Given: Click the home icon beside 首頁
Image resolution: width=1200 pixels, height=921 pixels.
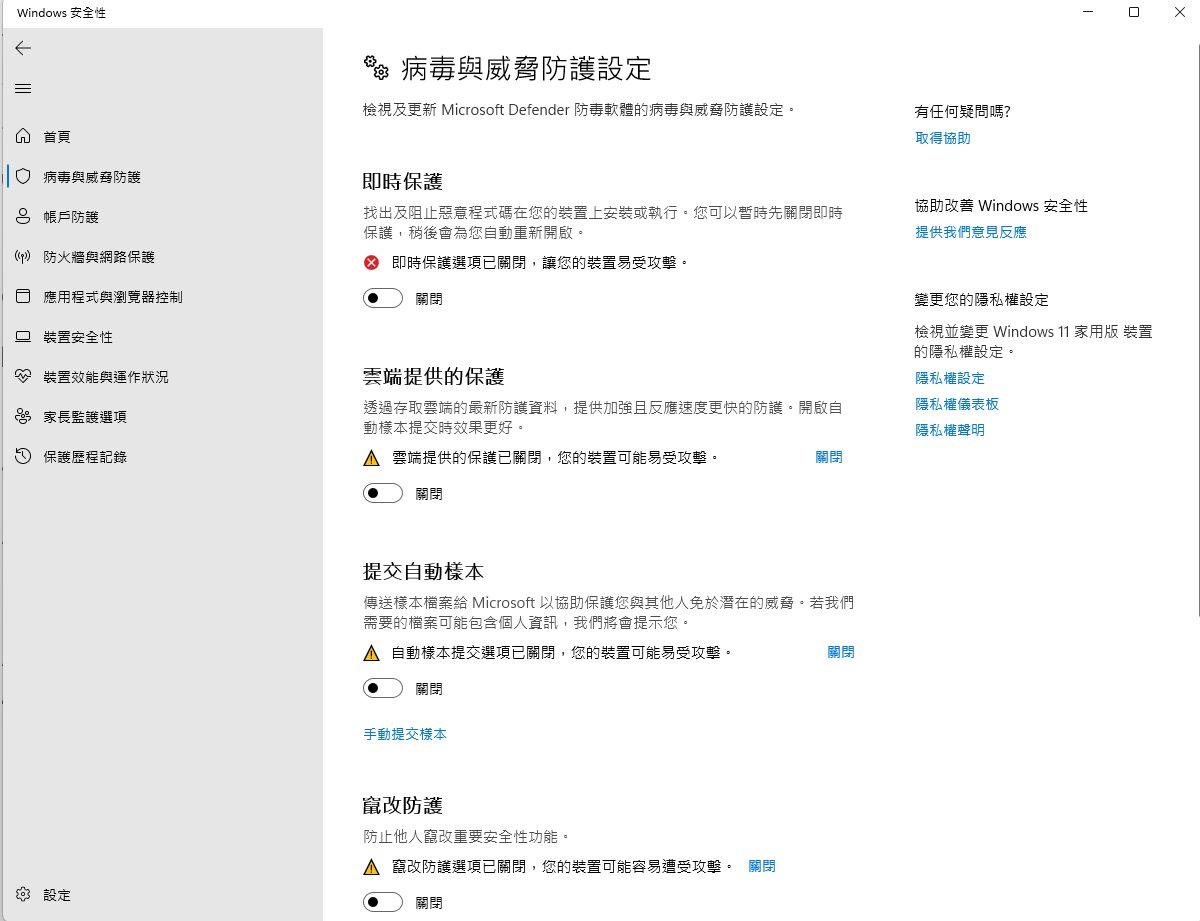Looking at the screenshot, I should (23, 137).
